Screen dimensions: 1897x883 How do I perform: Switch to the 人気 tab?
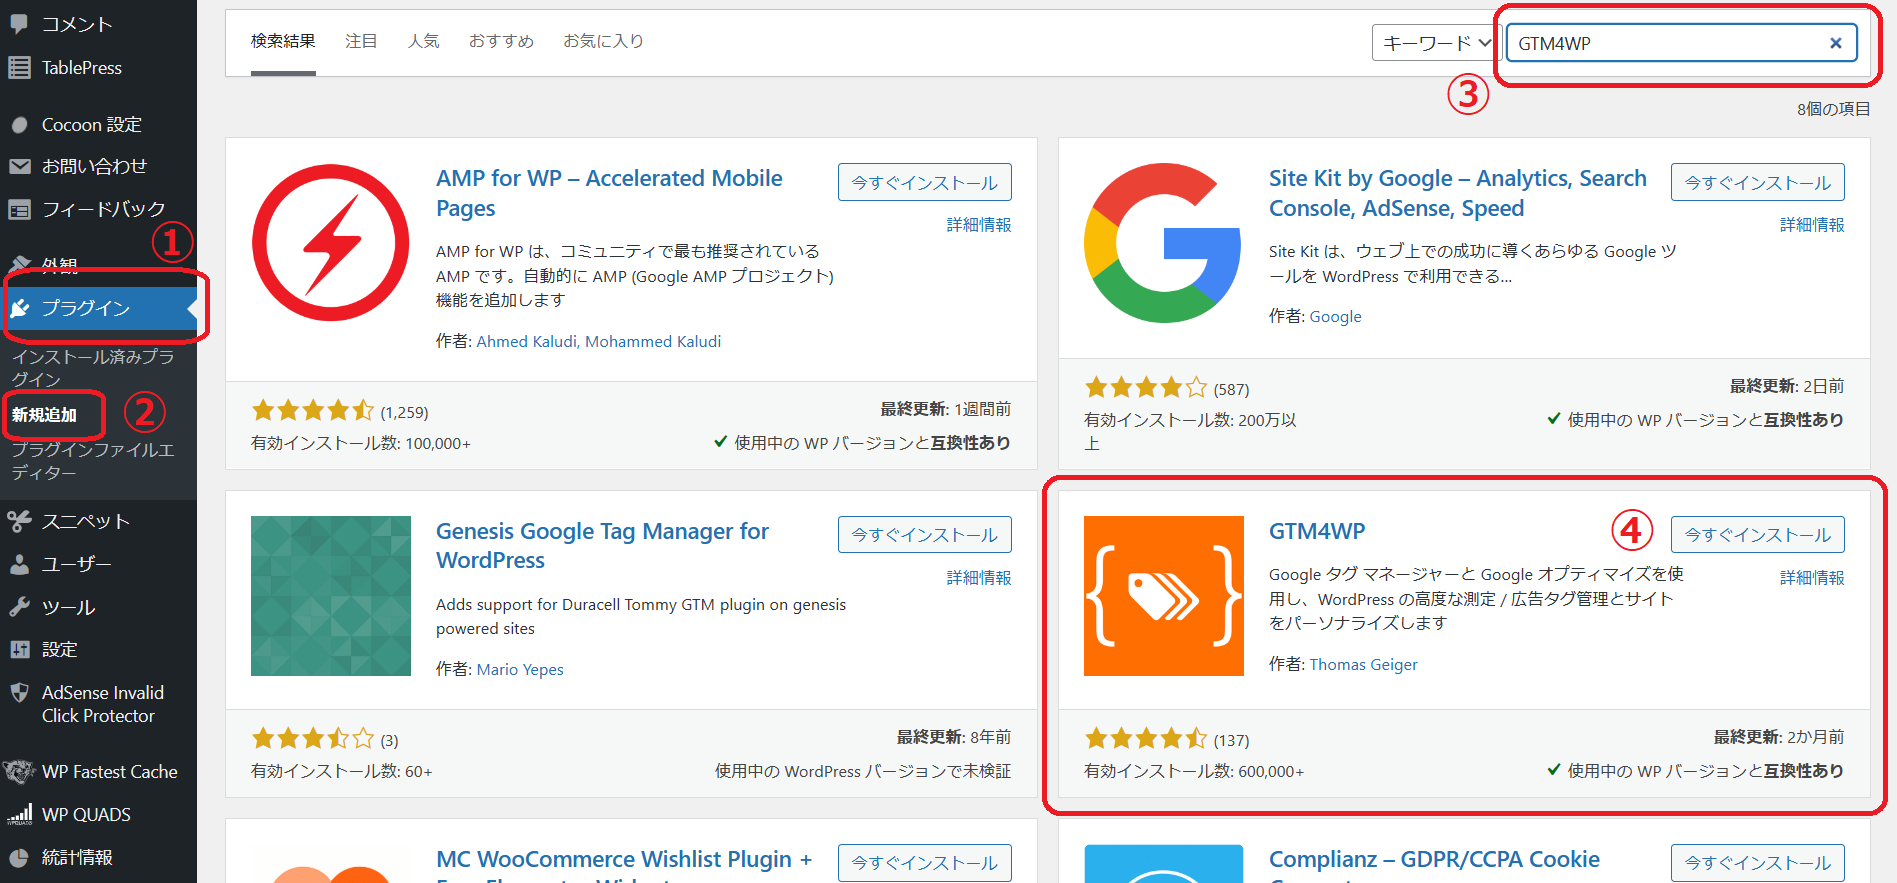423,41
